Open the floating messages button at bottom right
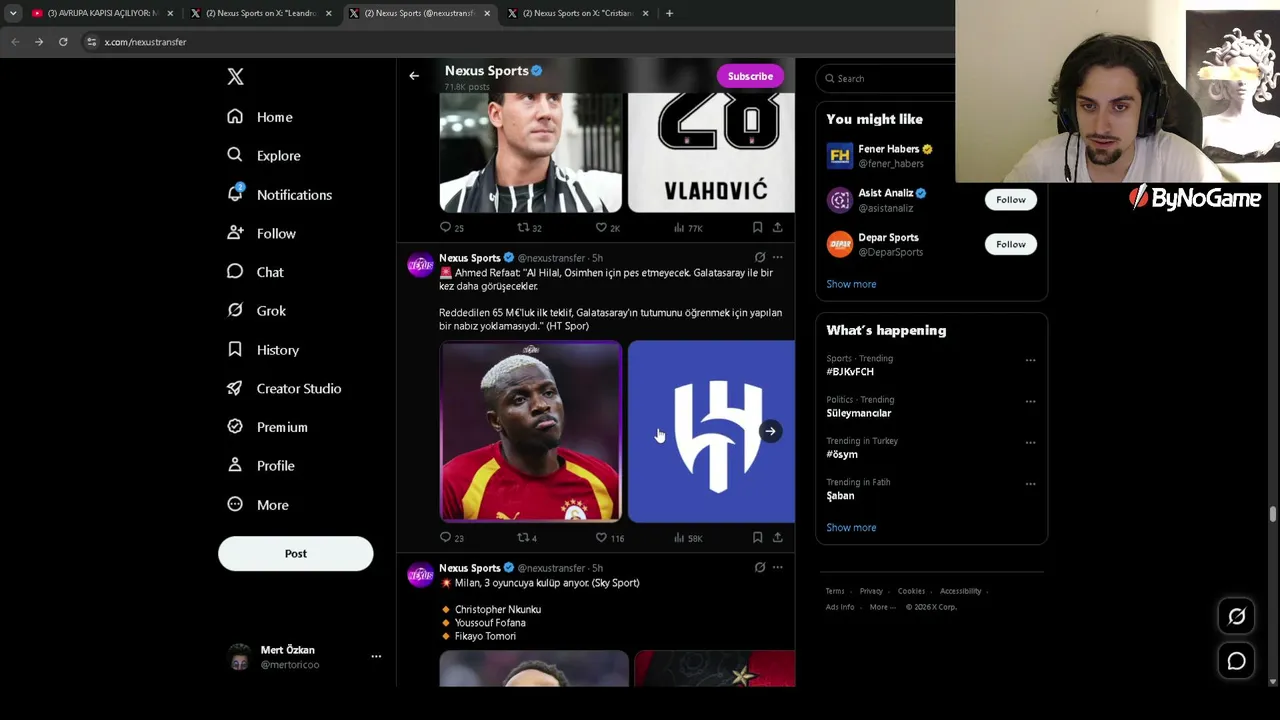The image size is (1280, 720). (x=1237, y=661)
